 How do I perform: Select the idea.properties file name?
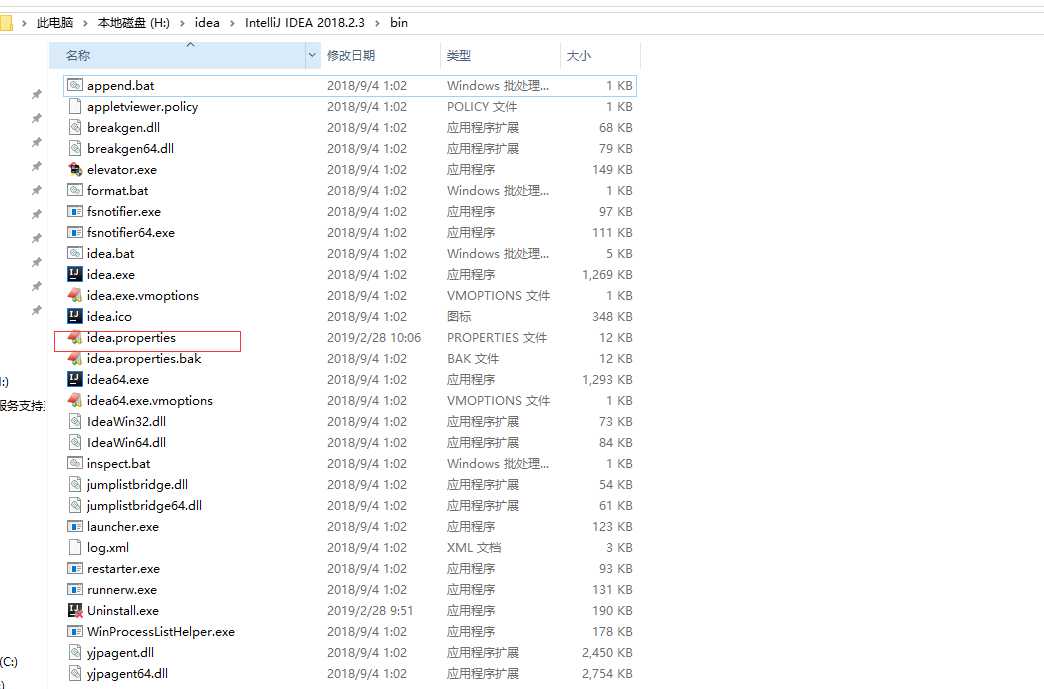tap(131, 338)
